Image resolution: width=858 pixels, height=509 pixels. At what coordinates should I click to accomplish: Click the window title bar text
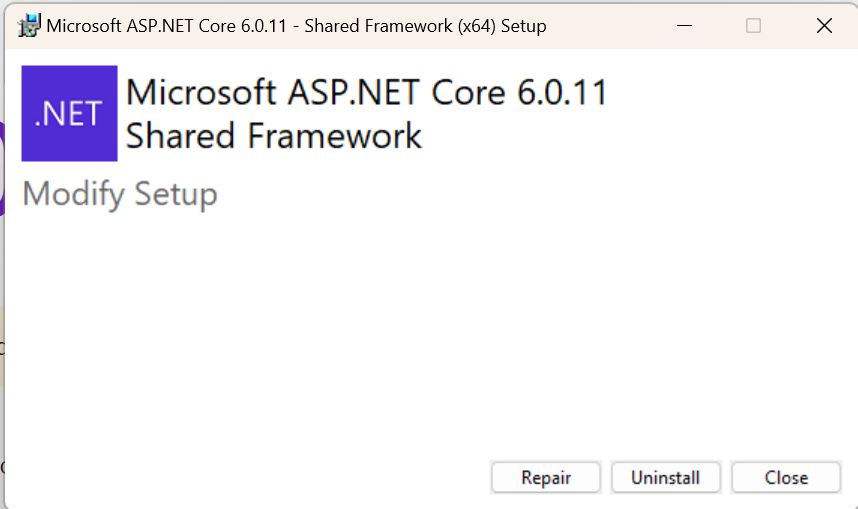tap(296, 26)
